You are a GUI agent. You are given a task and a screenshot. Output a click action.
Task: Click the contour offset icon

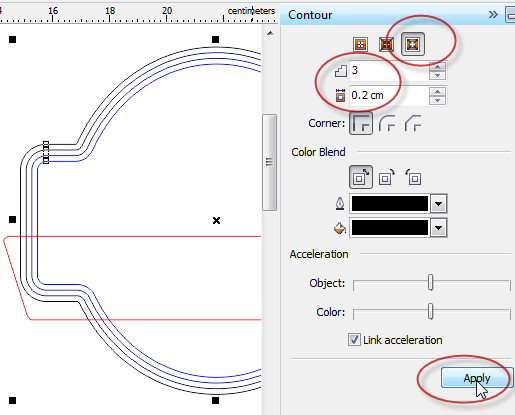(340, 95)
